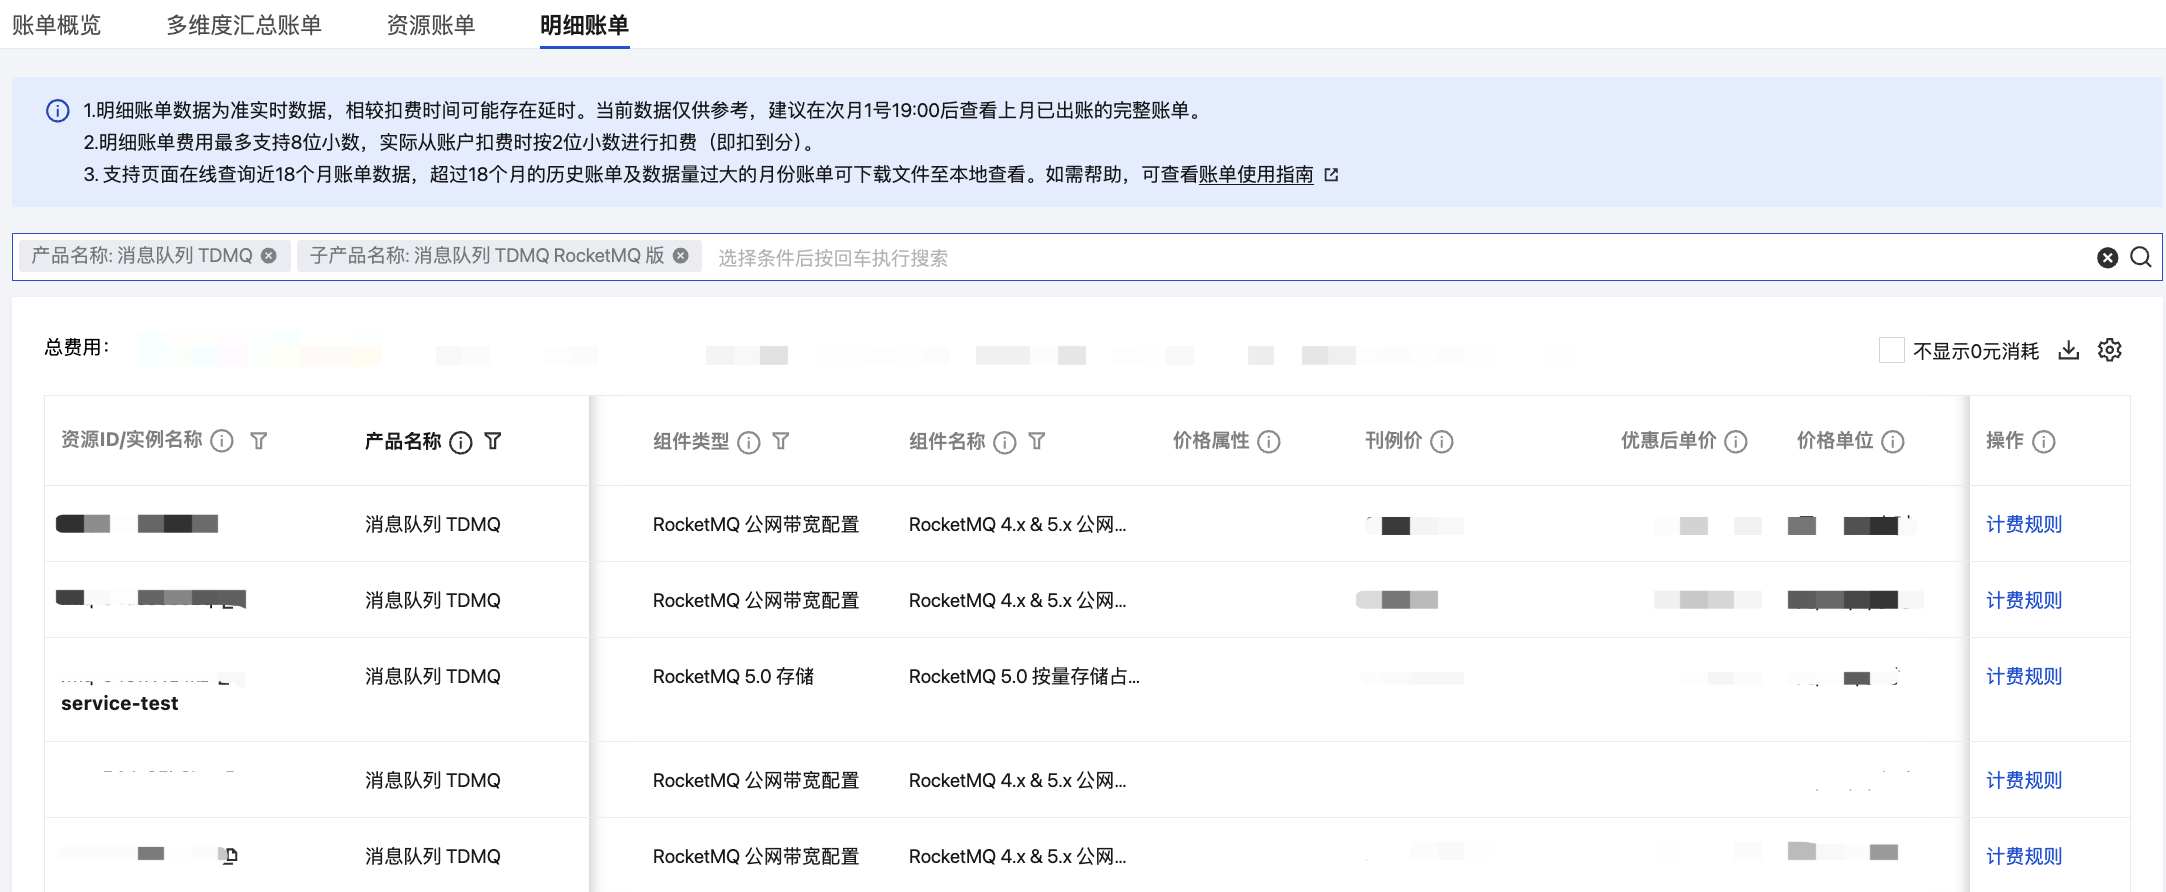Click the magnifier search icon
This screenshot has width=2166, height=892.
coord(2141,257)
